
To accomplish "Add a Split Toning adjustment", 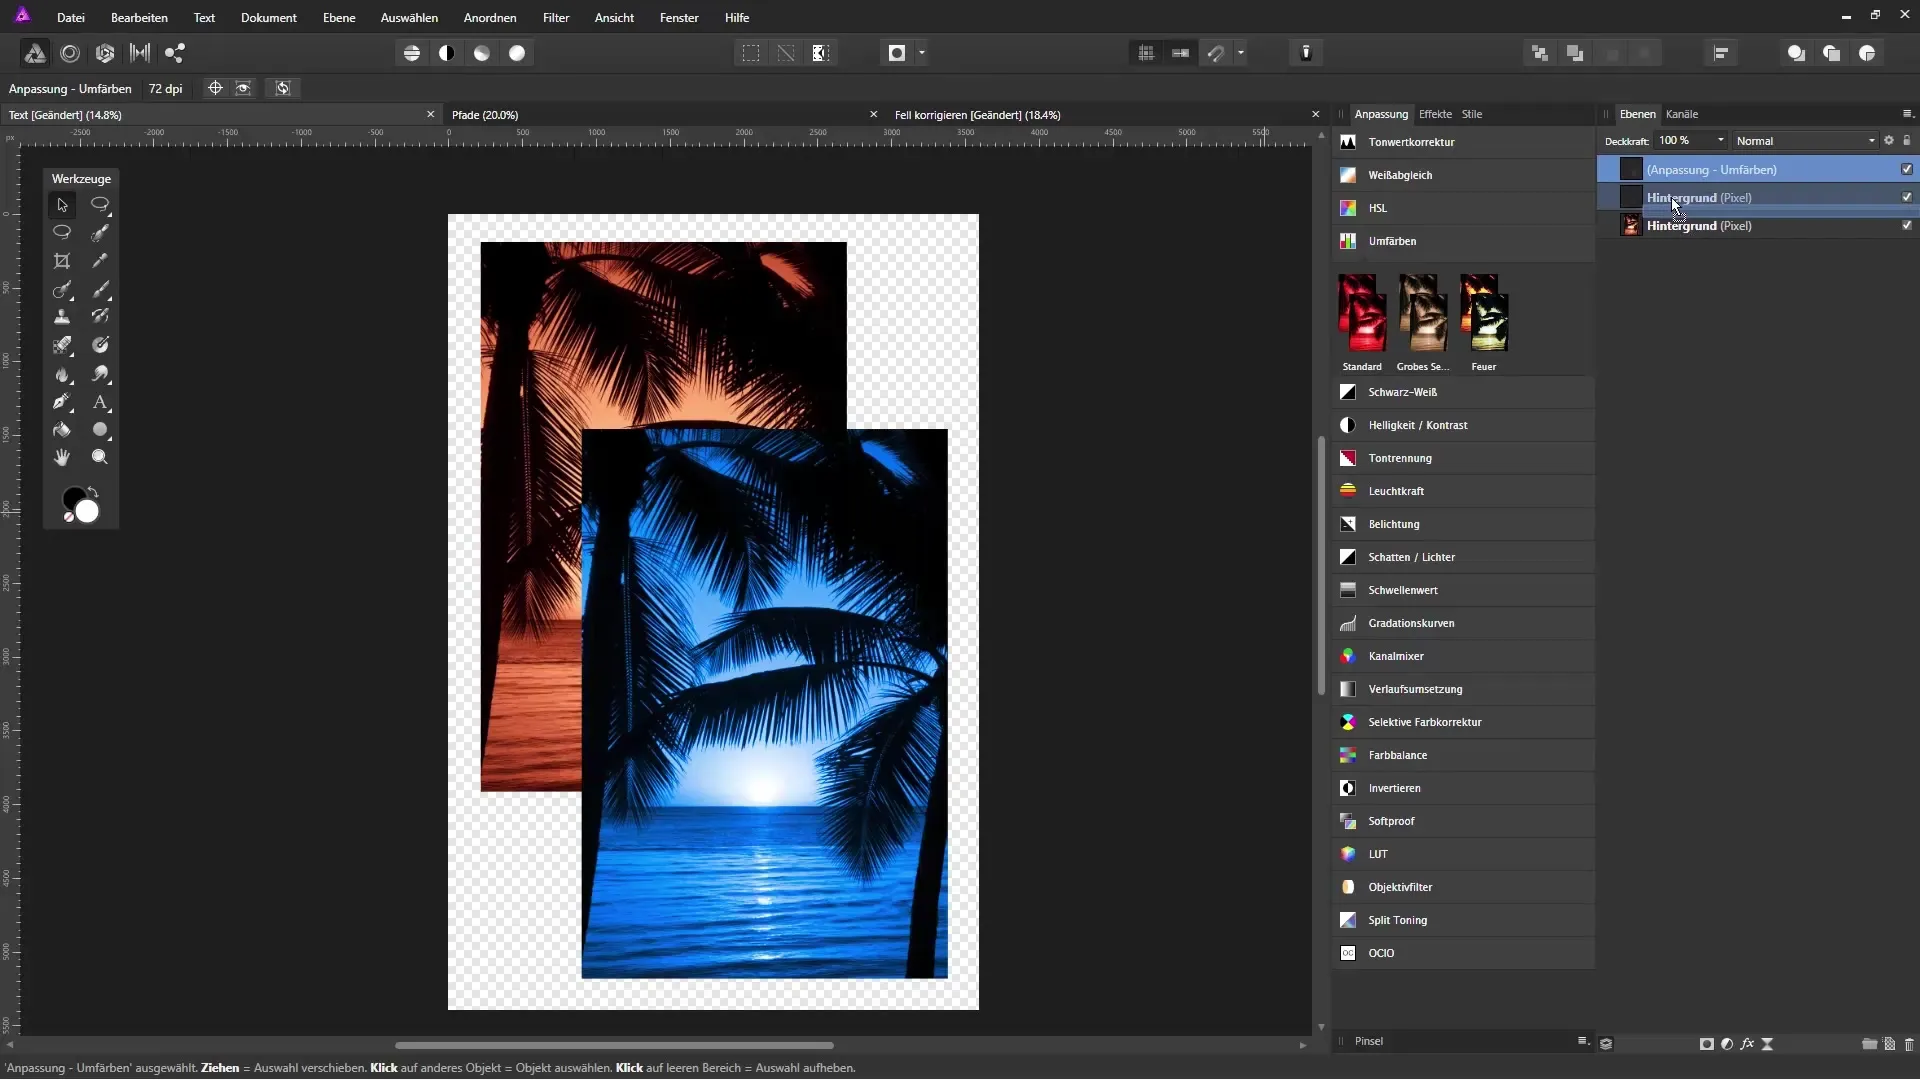I will pos(1464,920).
